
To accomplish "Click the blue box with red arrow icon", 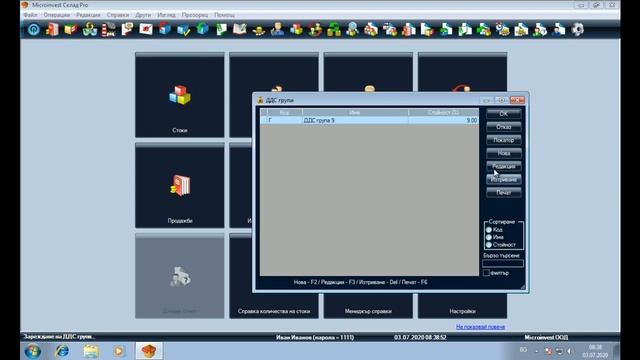I will pyautogui.click(x=165, y=29).
